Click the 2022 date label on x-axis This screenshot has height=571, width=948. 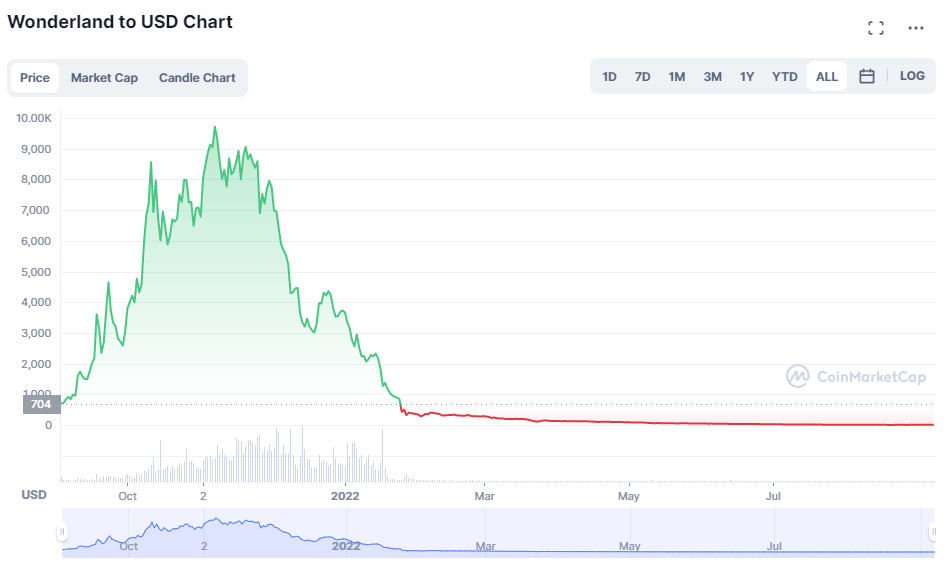coord(345,496)
